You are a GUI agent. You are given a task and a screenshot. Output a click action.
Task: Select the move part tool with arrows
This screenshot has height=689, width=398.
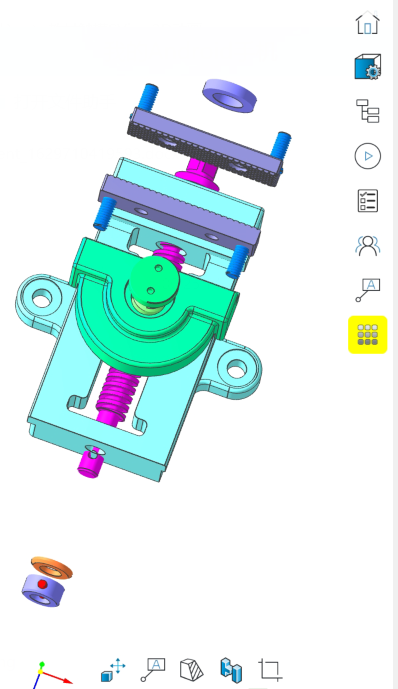pyautogui.click(x=113, y=670)
